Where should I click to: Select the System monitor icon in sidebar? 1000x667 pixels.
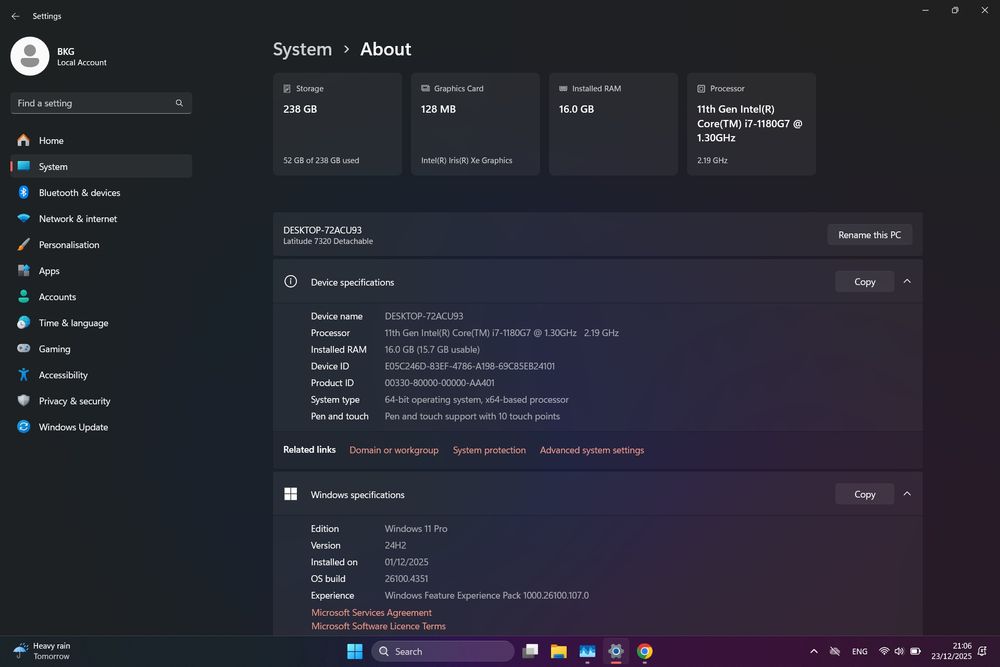click(x=24, y=166)
